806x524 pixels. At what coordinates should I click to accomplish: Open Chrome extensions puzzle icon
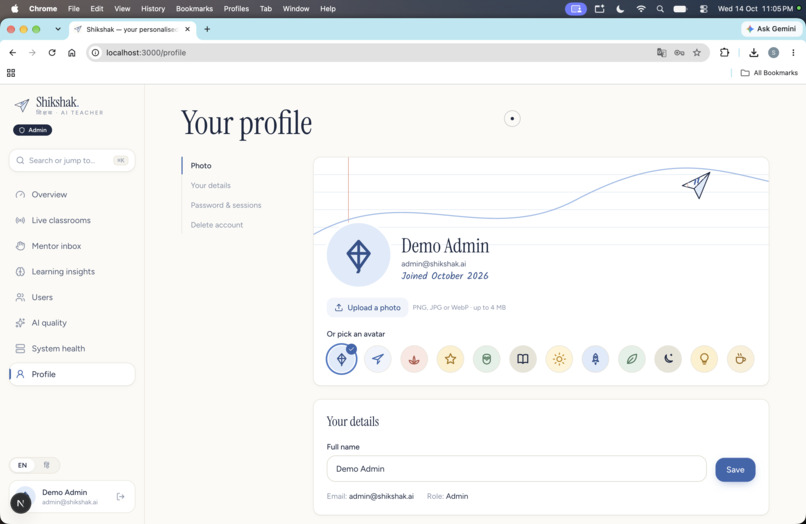click(x=724, y=52)
